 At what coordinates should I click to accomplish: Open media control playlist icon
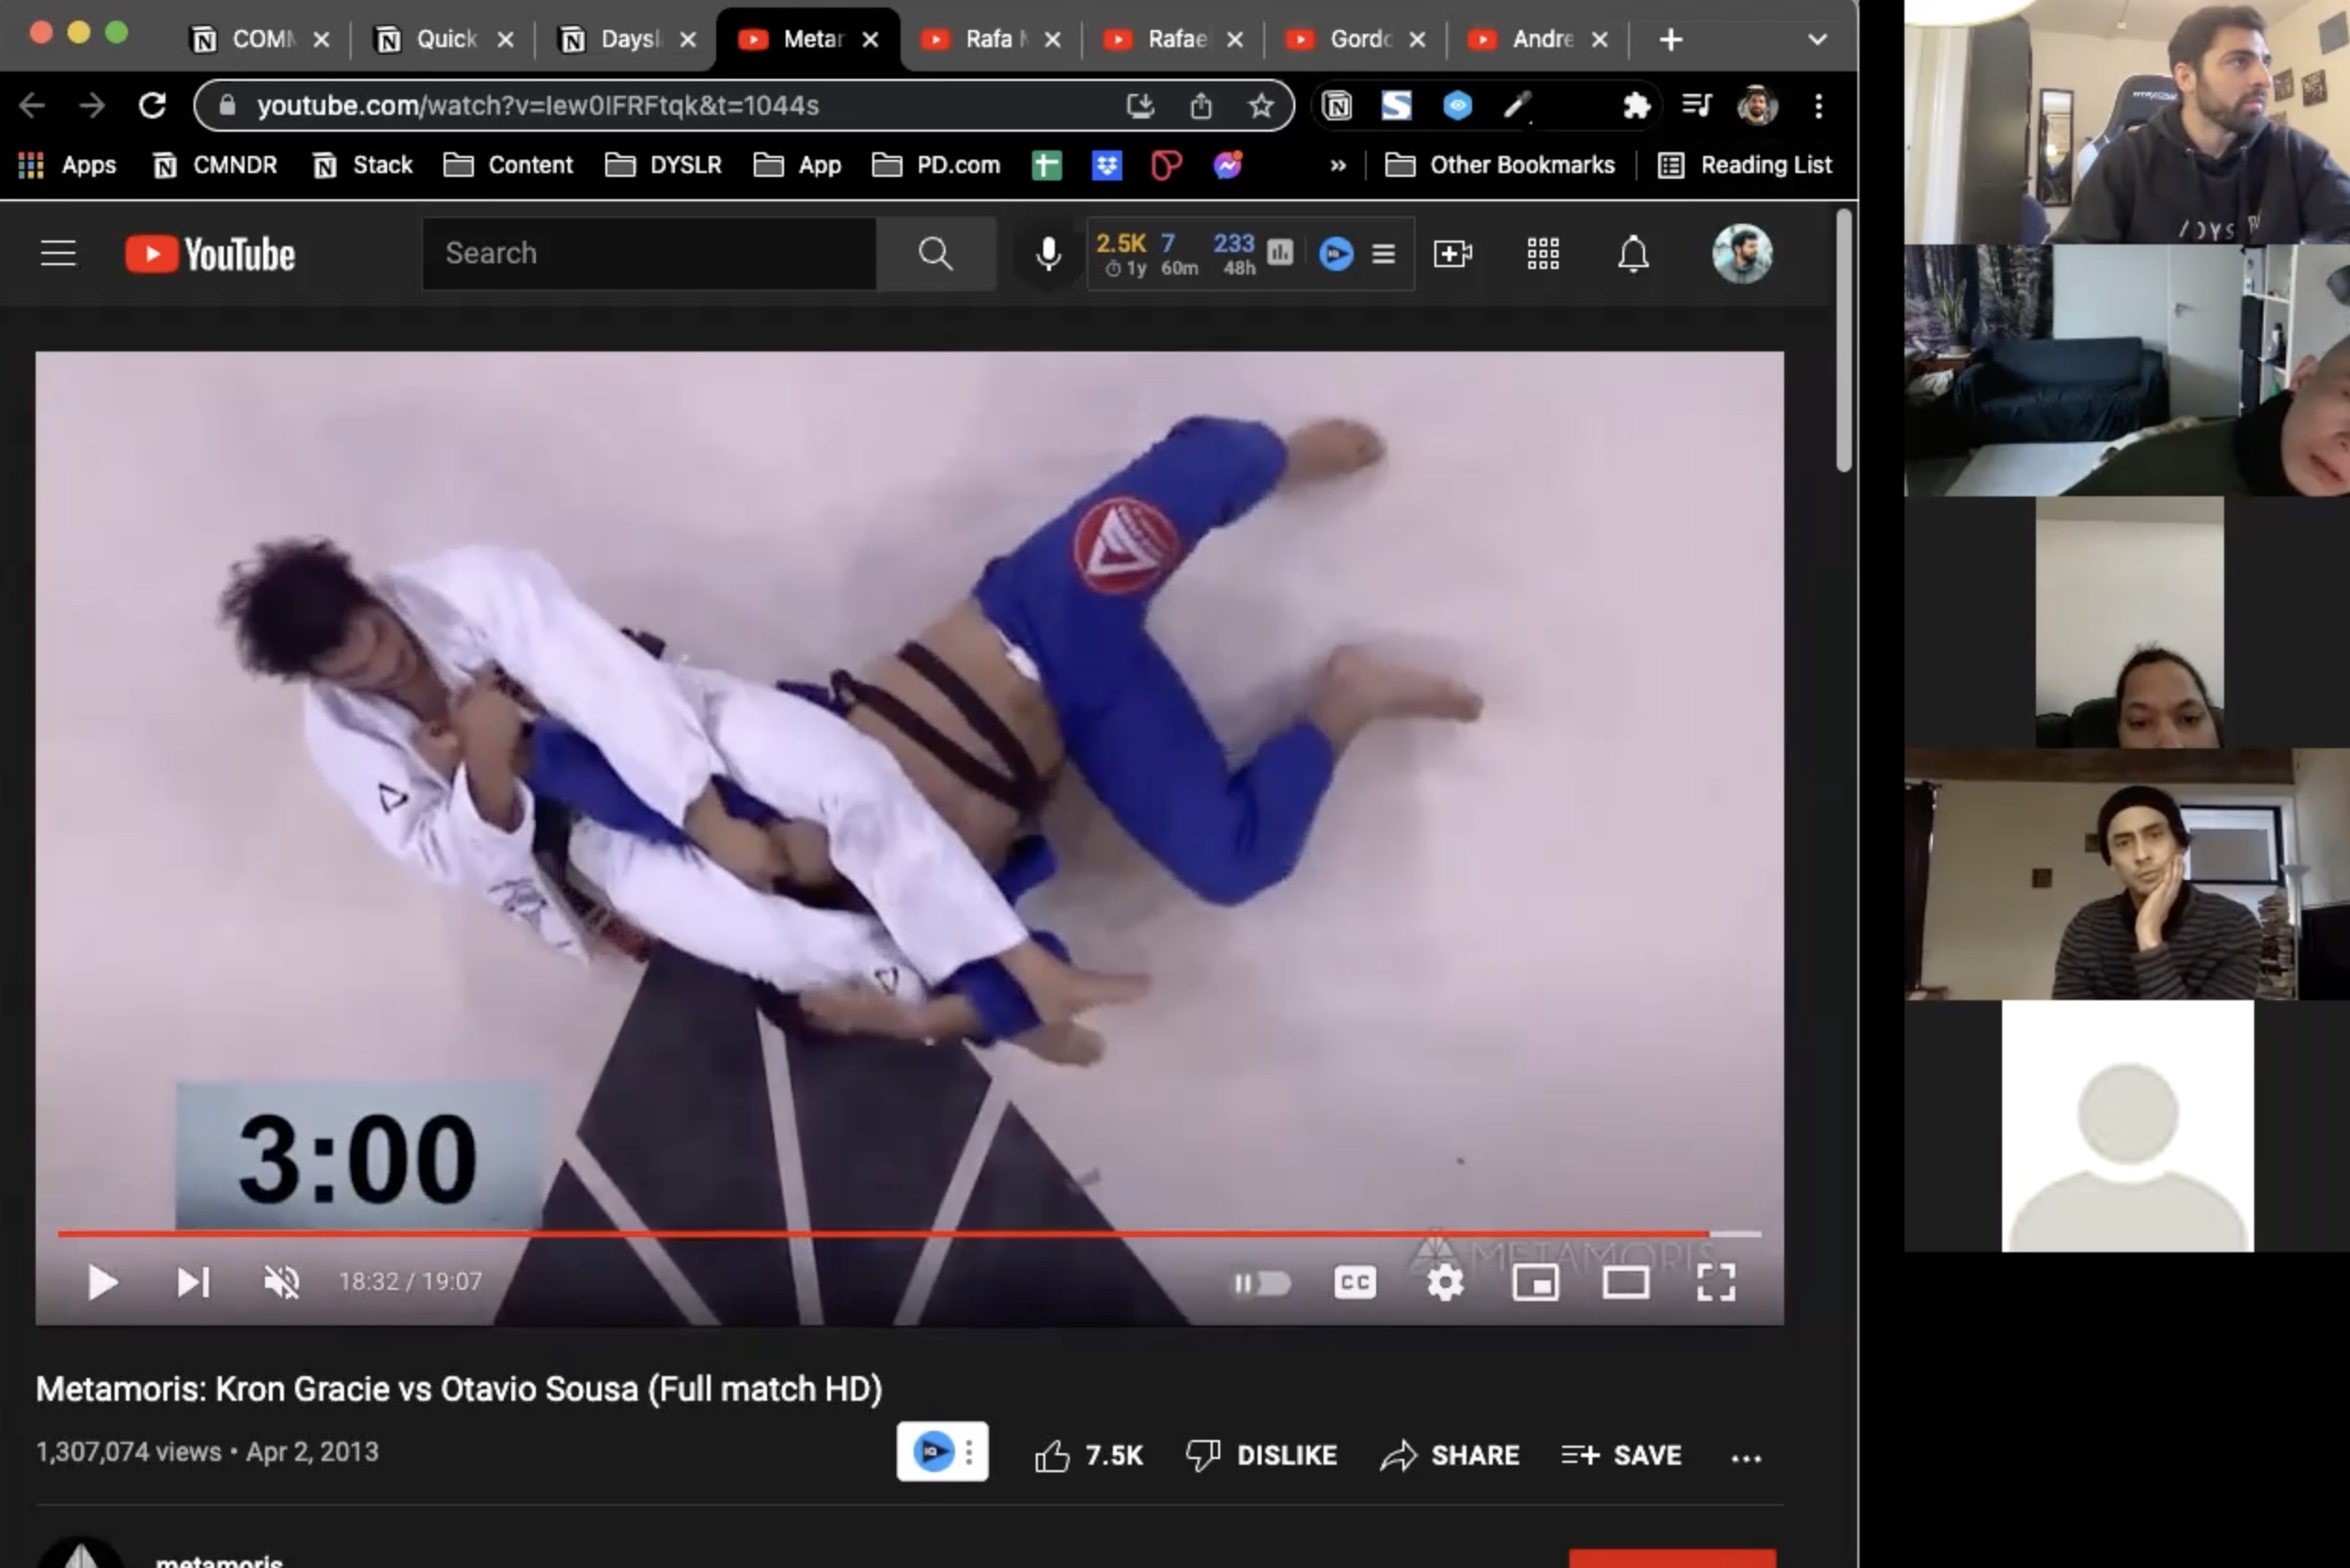pos(1697,104)
